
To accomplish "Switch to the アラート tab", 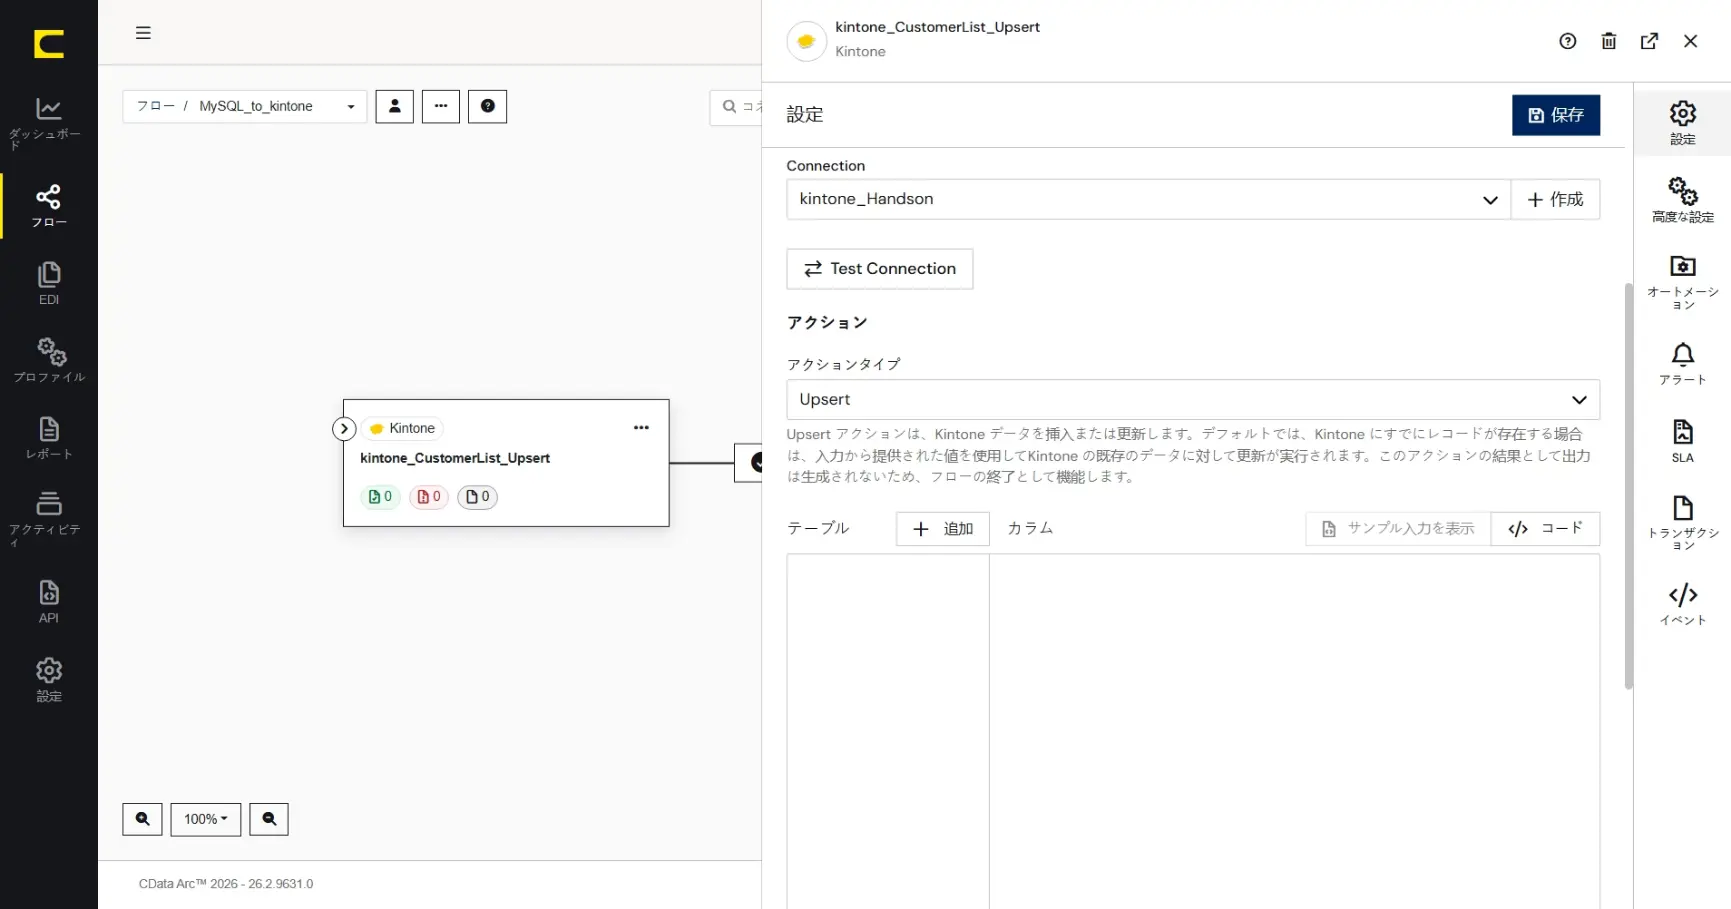I will (1683, 364).
